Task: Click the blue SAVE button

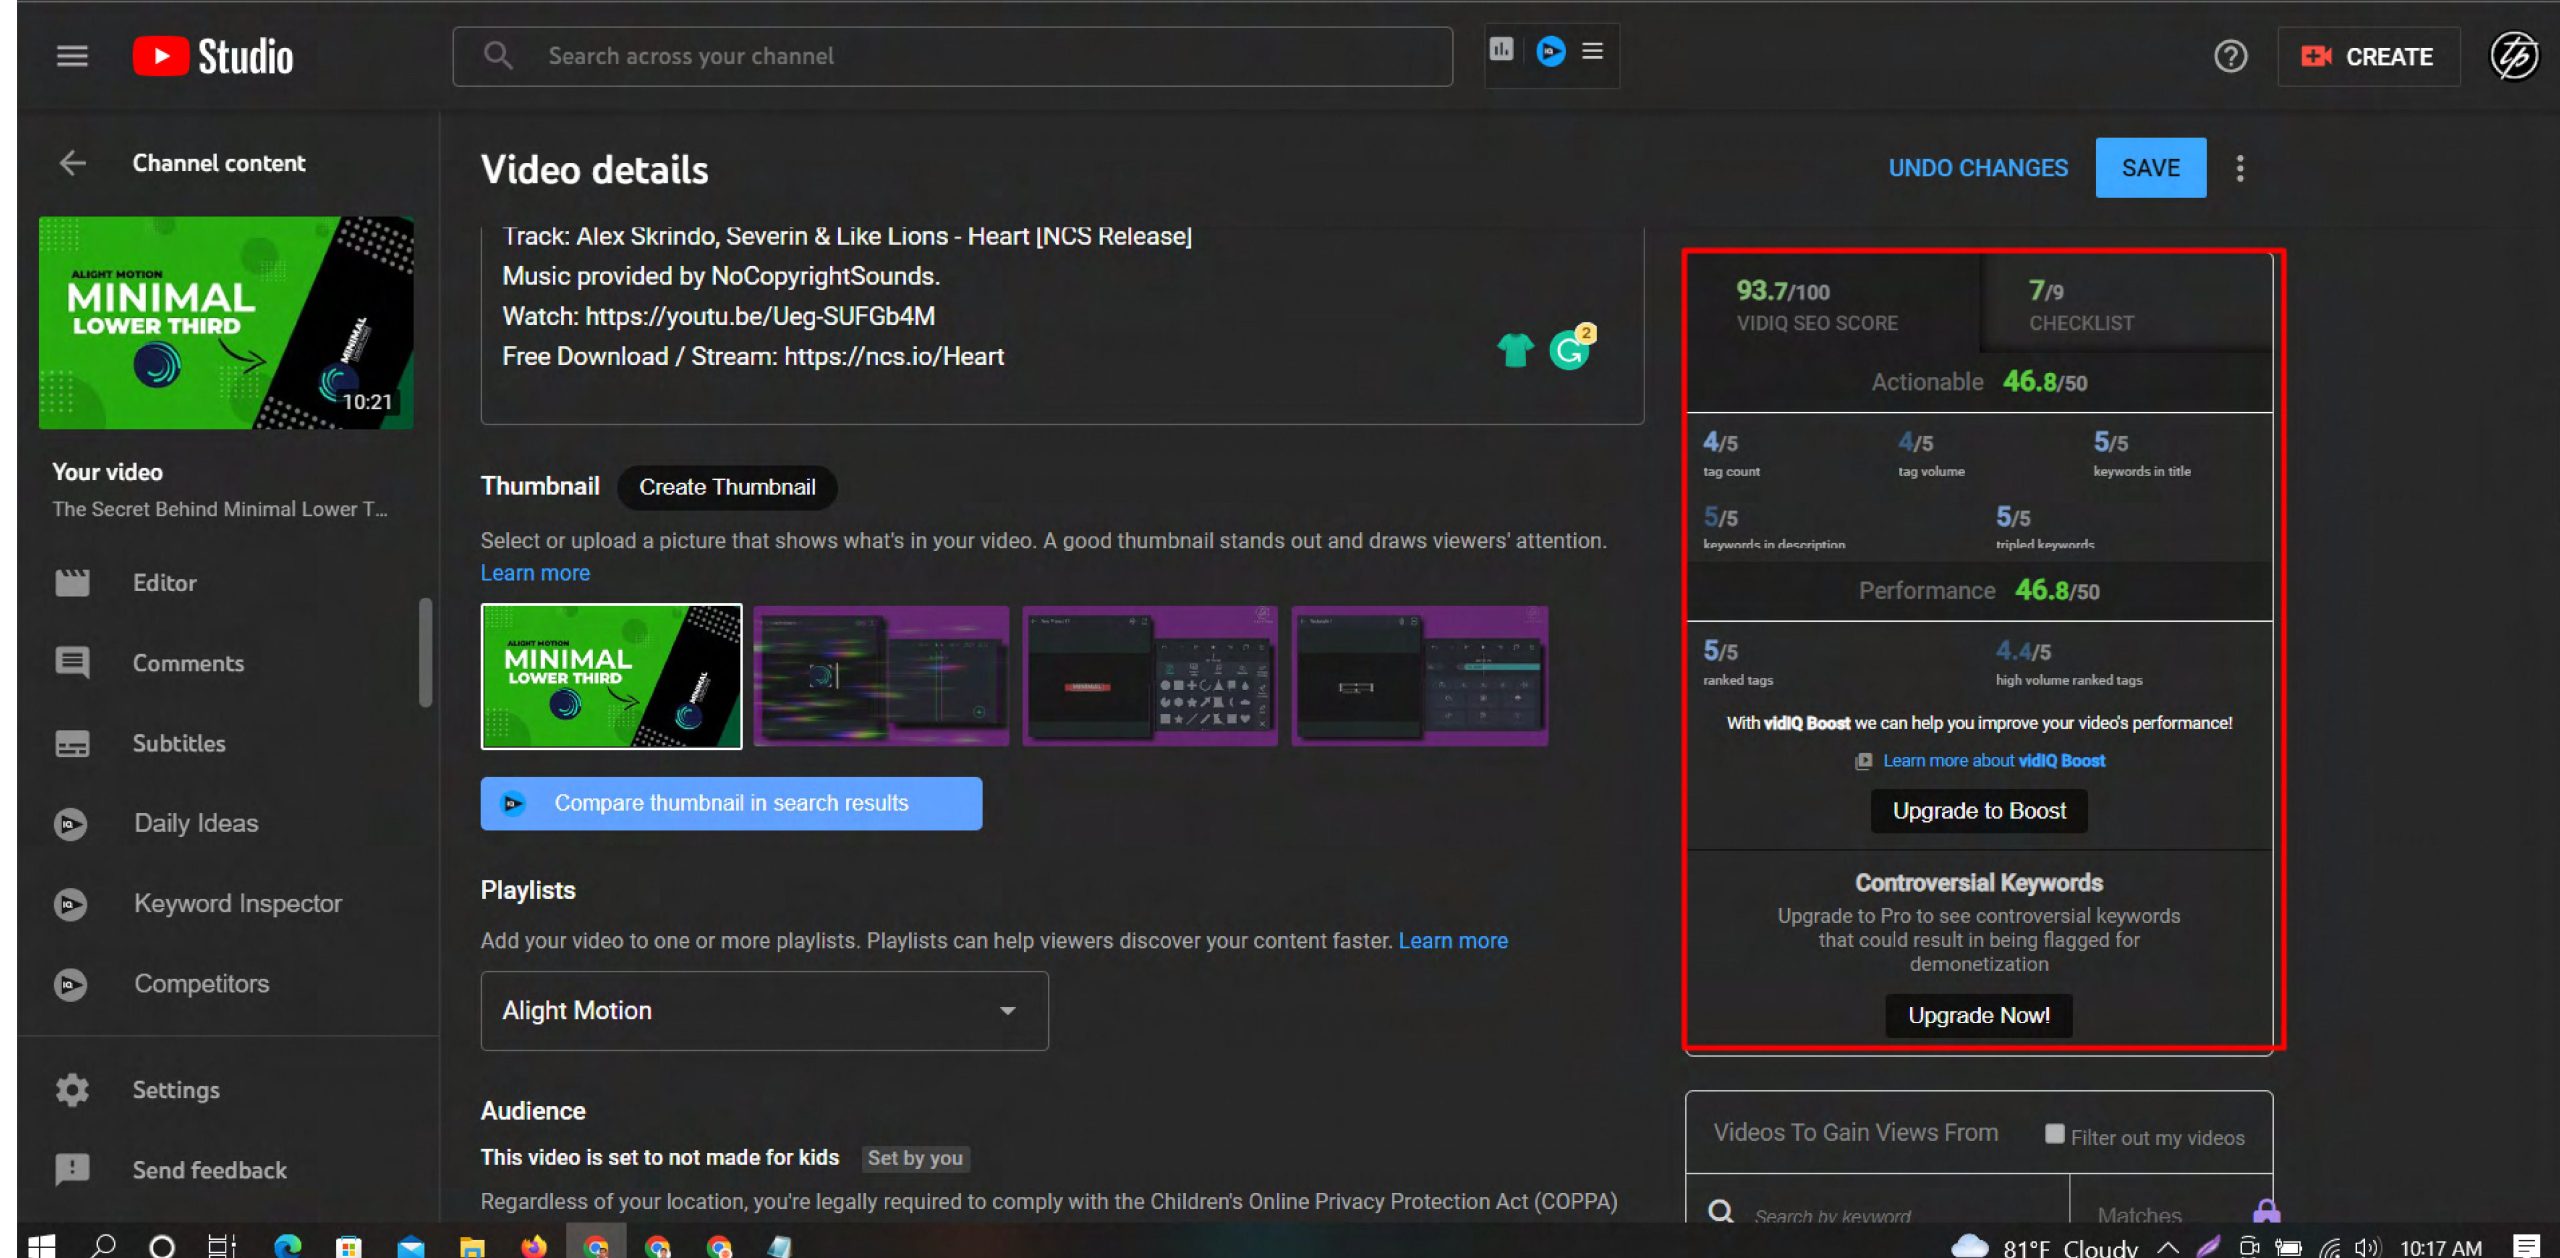Action: [2151, 168]
